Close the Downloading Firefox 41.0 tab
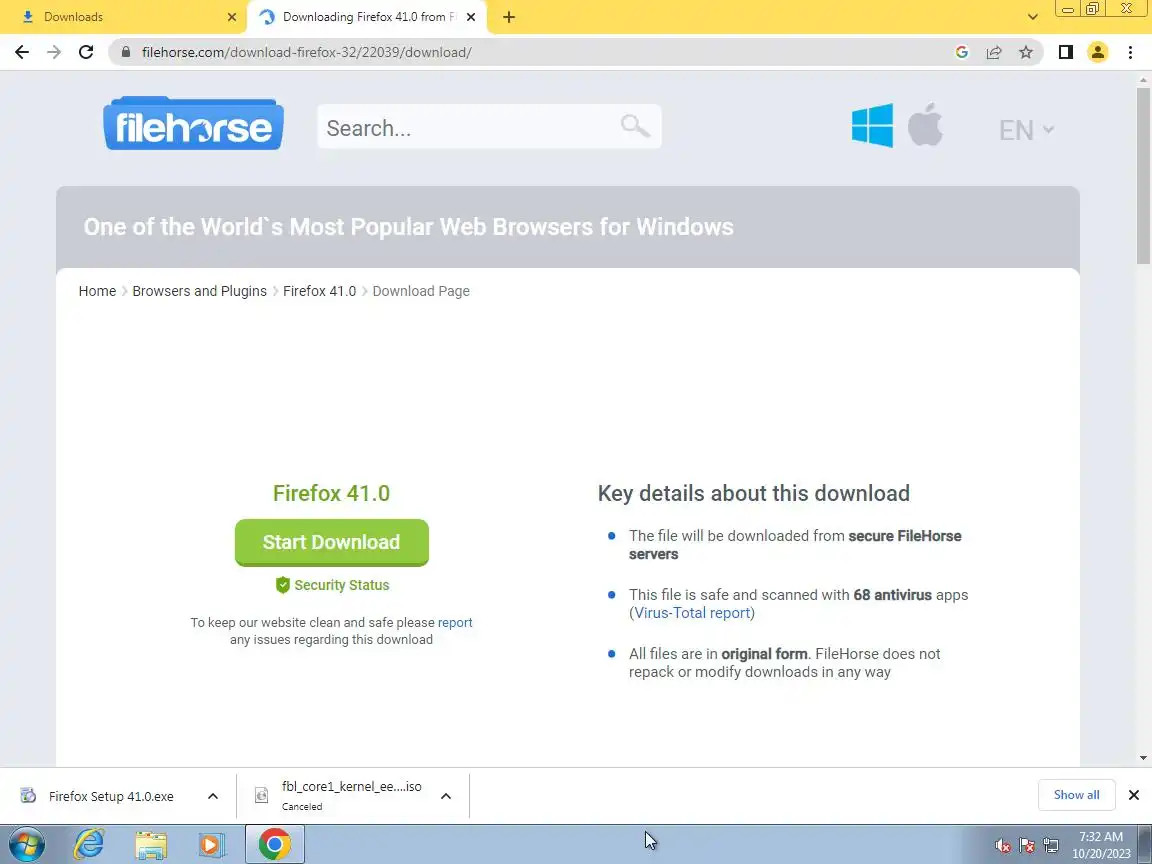 click(x=471, y=17)
